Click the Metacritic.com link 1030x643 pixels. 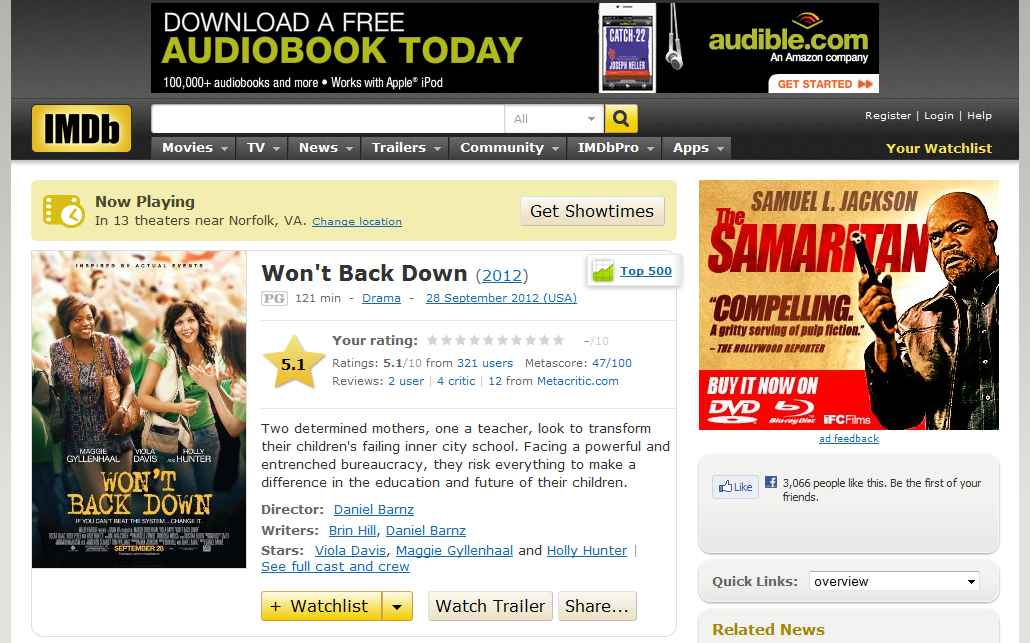click(577, 381)
